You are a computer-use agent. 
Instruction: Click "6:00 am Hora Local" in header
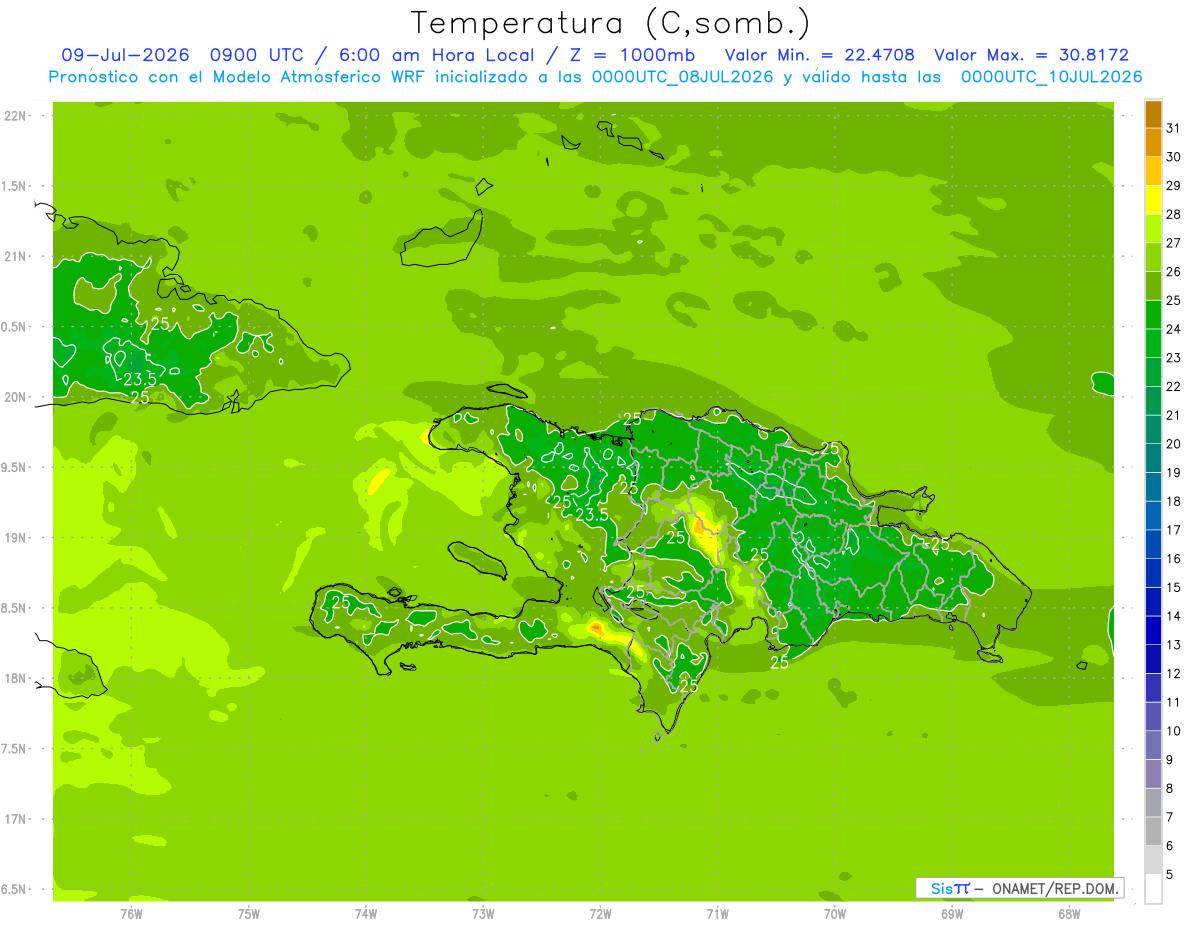click(x=435, y=55)
